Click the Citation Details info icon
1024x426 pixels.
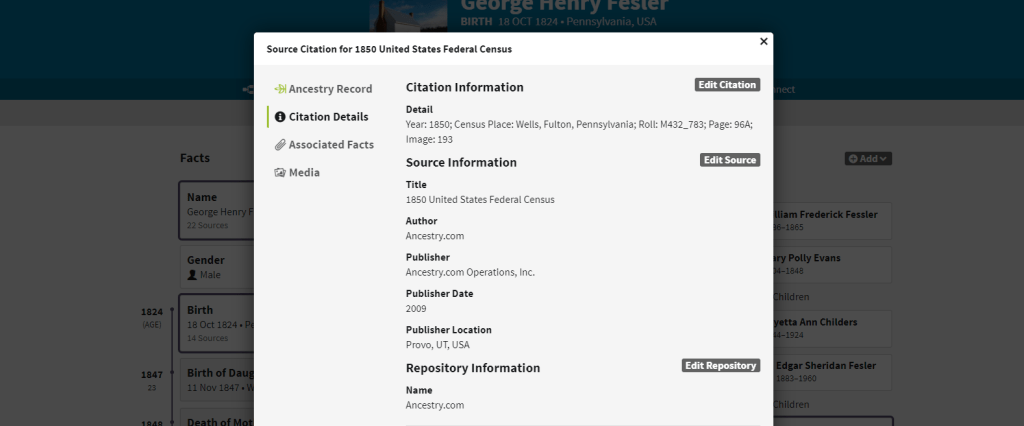(x=280, y=117)
